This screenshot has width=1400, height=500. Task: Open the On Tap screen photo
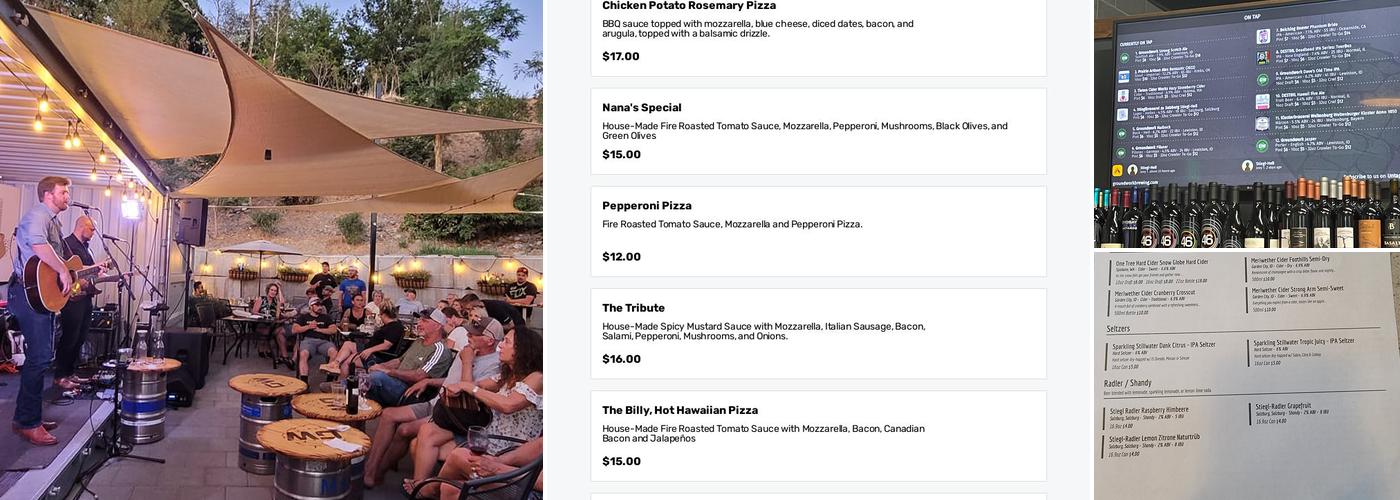[1247, 123]
